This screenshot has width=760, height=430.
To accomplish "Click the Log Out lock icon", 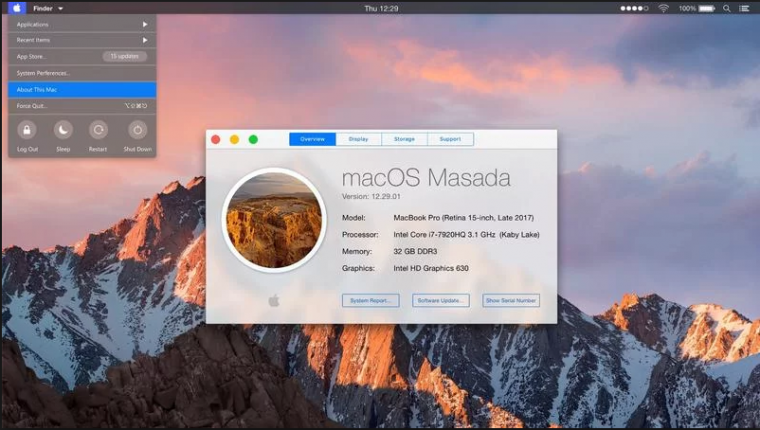I will pos(27,129).
